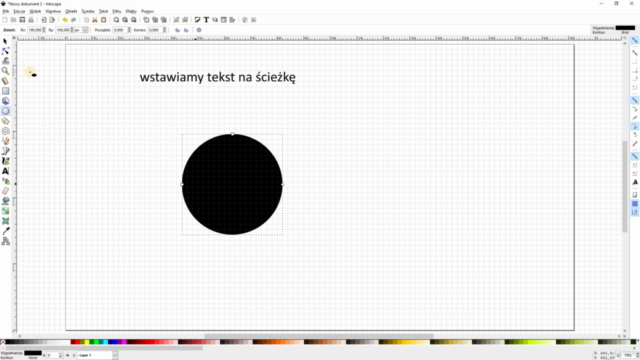
Task: Toggle snap to guides
Action: (x=635, y=212)
